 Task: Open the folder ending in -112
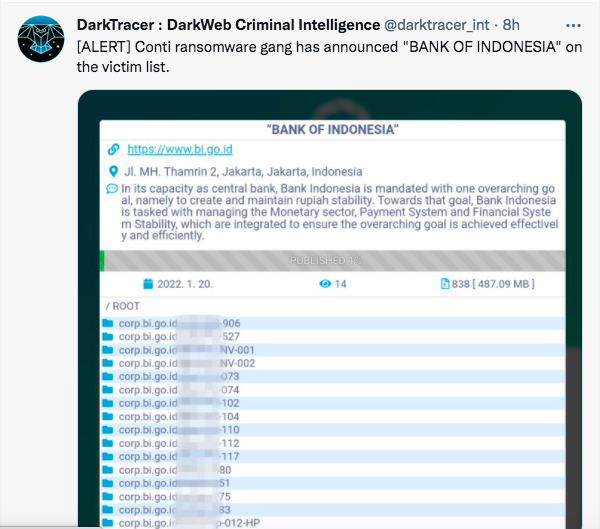(x=333, y=443)
